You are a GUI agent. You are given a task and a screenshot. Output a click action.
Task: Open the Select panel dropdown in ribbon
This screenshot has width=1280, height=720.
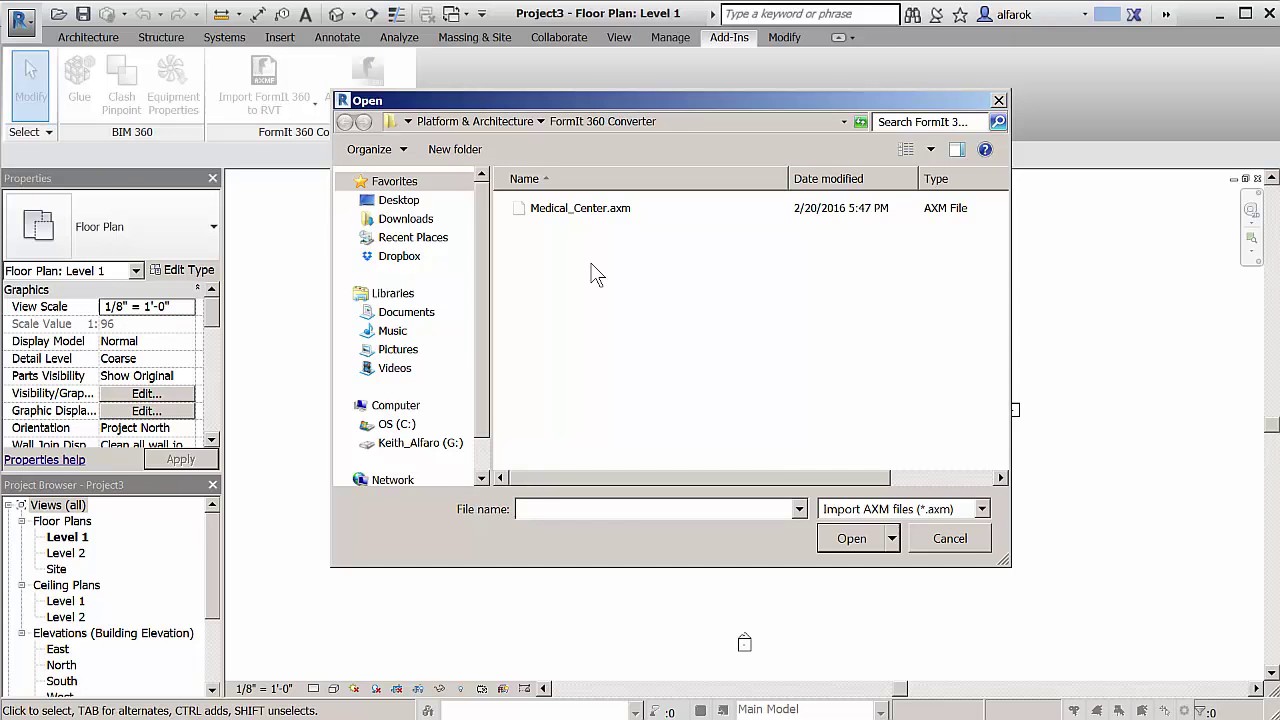31,132
